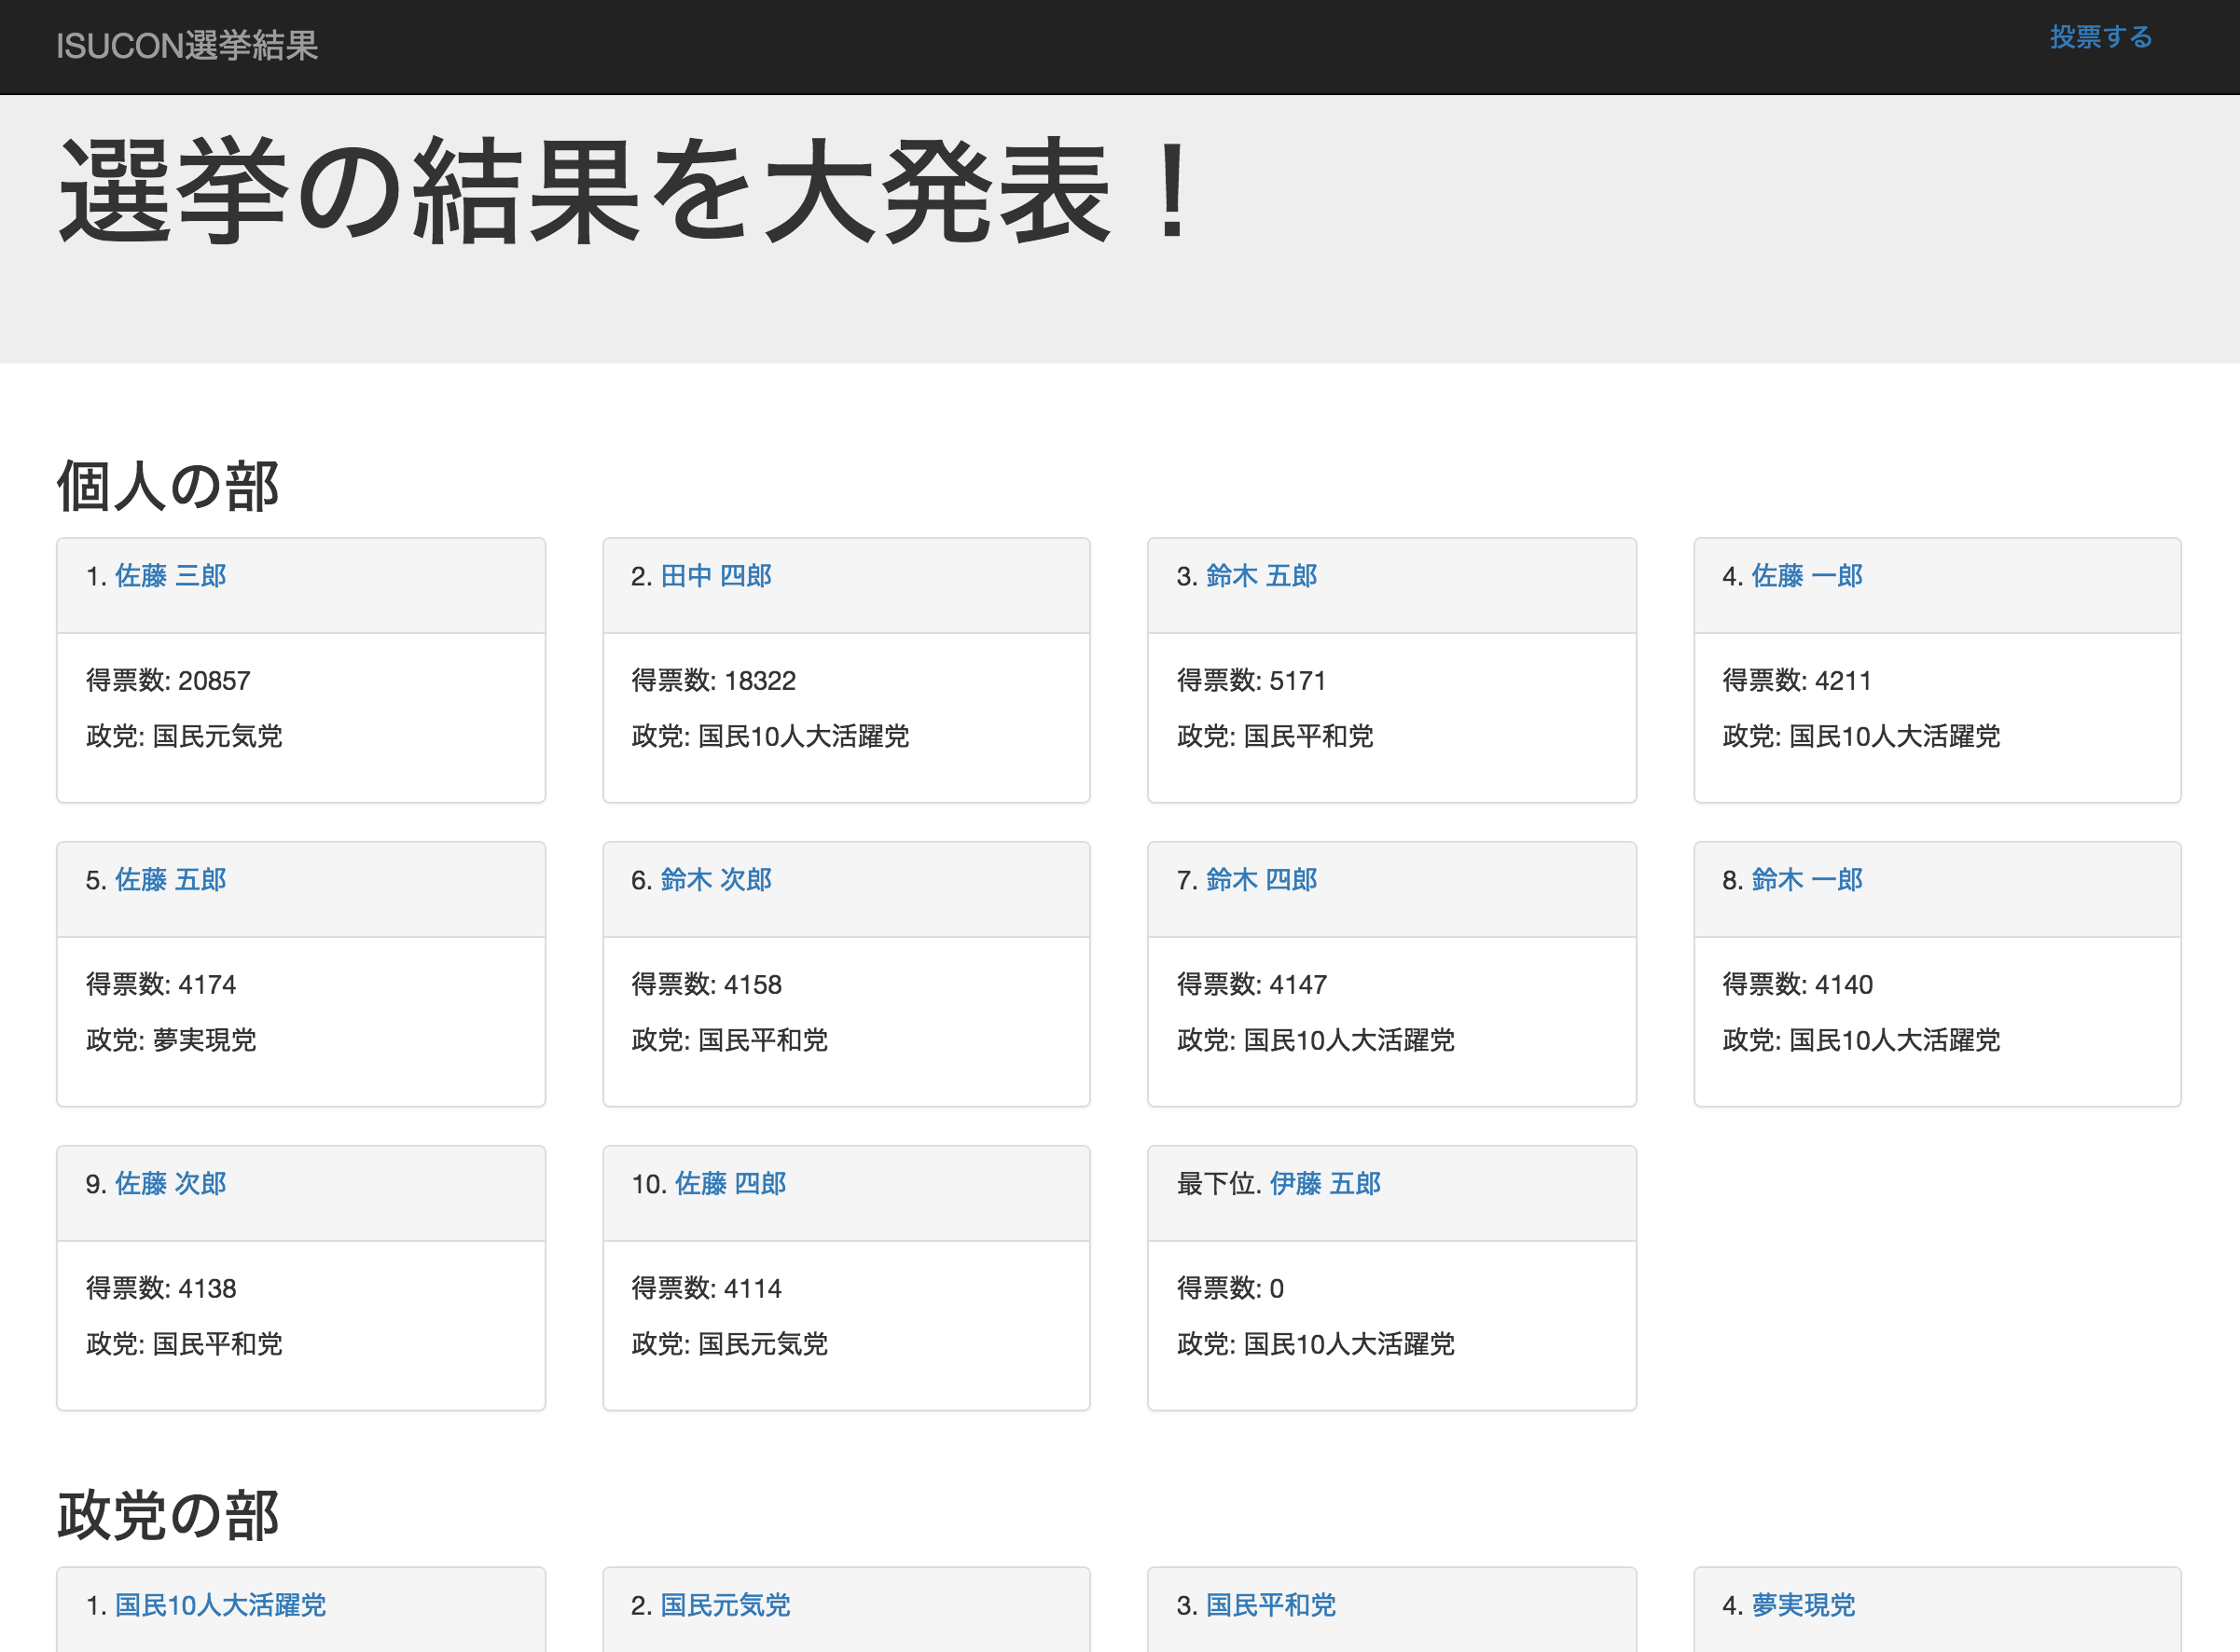Screen dimensions: 2240x1652
Task: Click candidate 佐藤 五郎 name
Action: click(x=170, y=880)
